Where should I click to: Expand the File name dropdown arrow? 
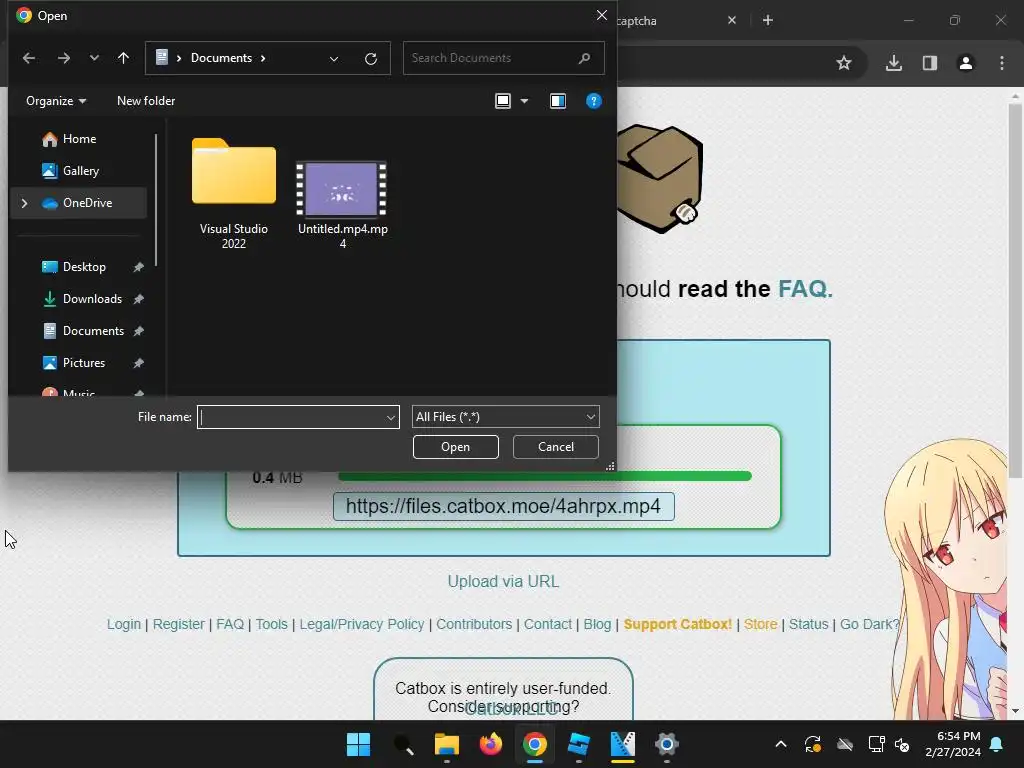(391, 417)
